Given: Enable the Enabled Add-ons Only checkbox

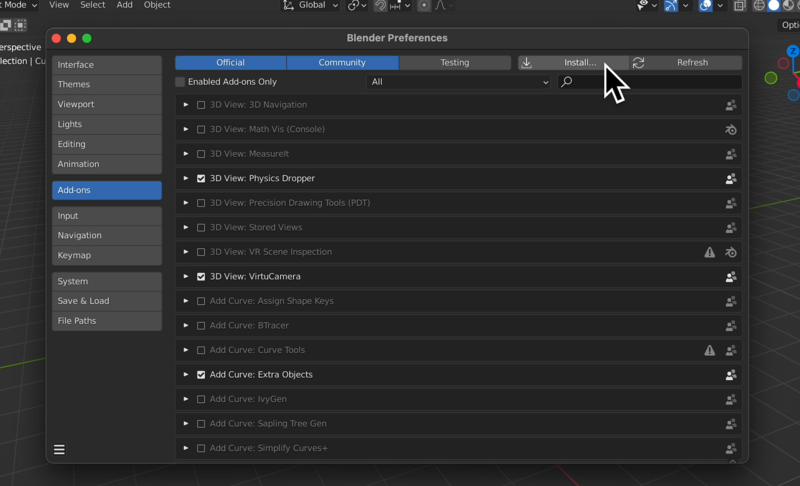Looking at the screenshot, I should pos(180,82).
